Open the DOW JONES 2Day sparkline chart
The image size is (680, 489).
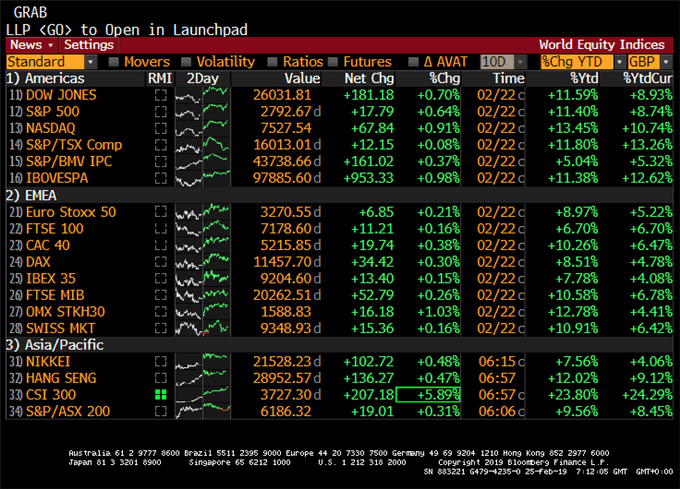[203, 95]
